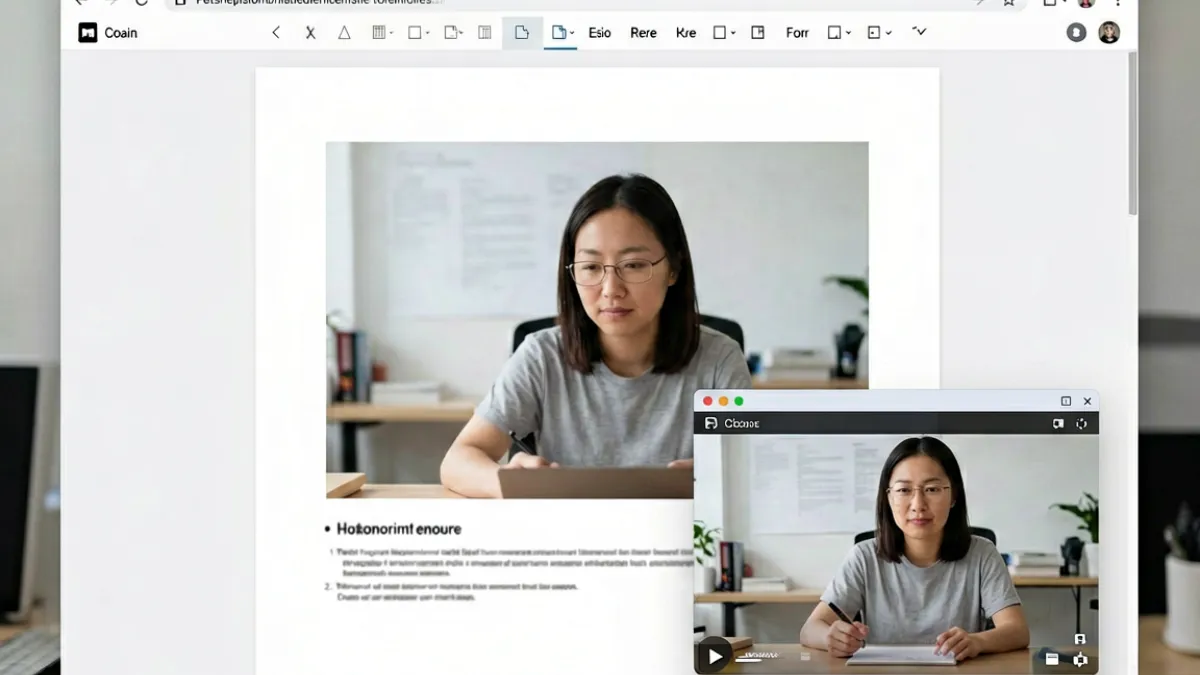Go back with the left chevron icon
The height and width of the screenshot is (675, 1200).
(276, 33)
